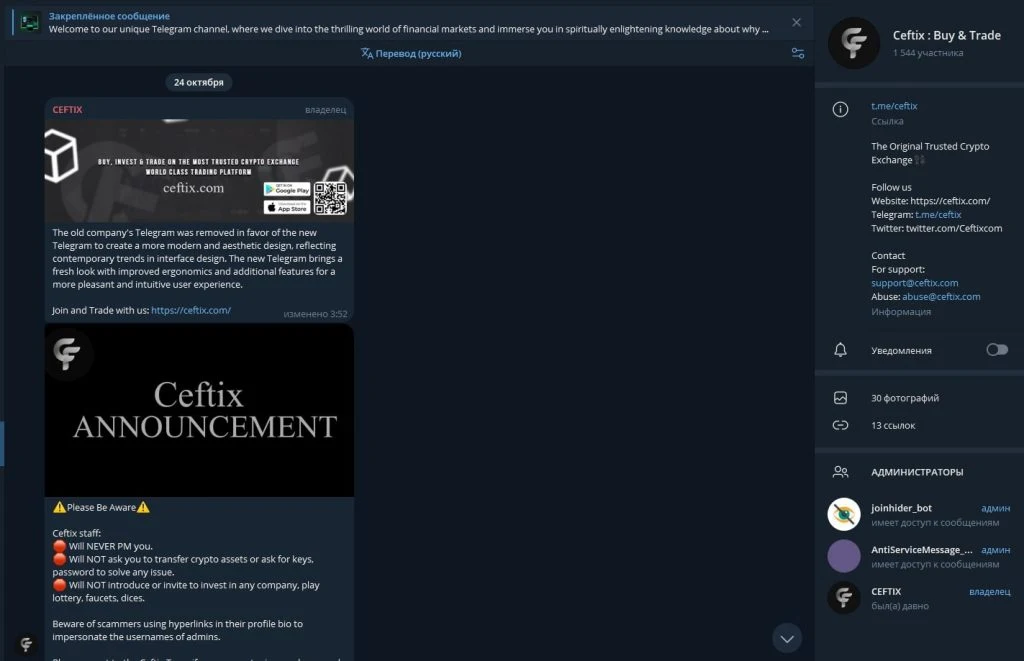Click the purple AntiServiceMessage avatar
The height and width of the screenshot is (661, 1024).
(844, 556)
